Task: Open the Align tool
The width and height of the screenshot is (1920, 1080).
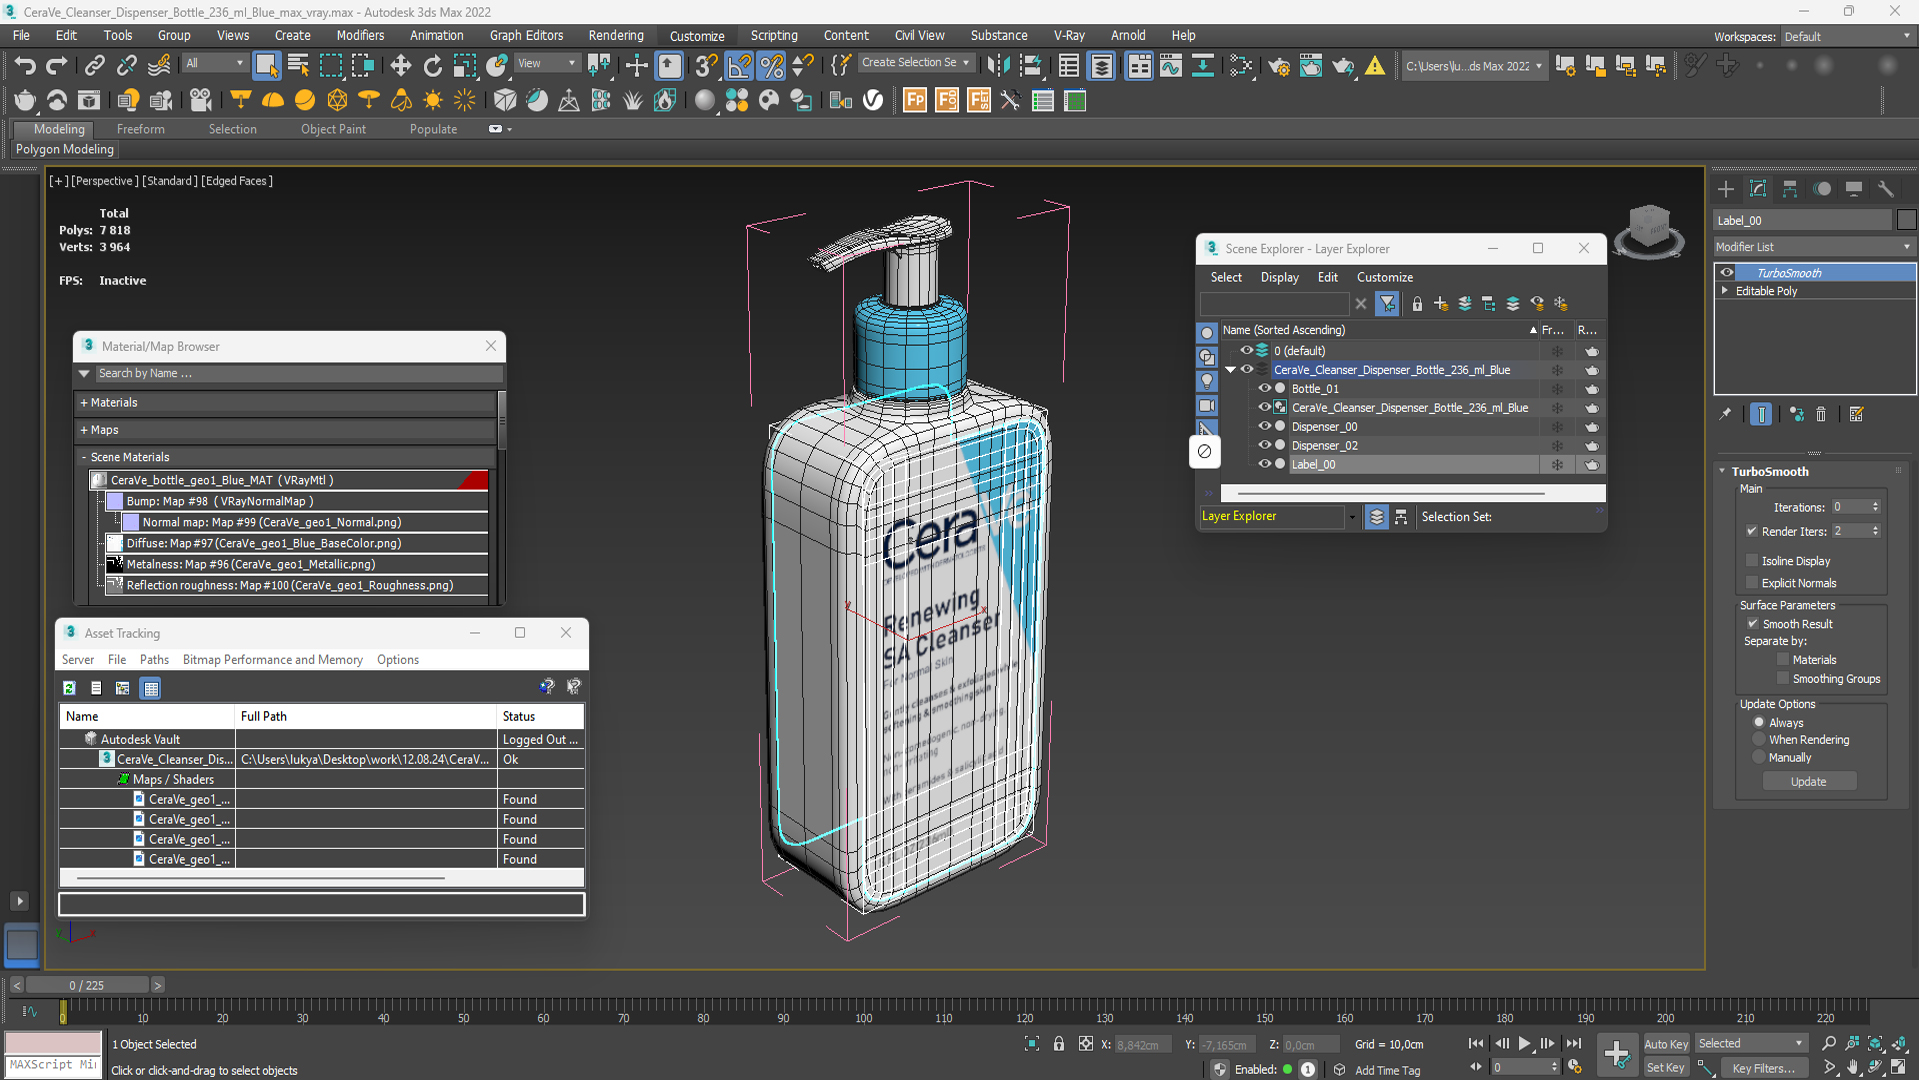Action: click(1030, 66)
